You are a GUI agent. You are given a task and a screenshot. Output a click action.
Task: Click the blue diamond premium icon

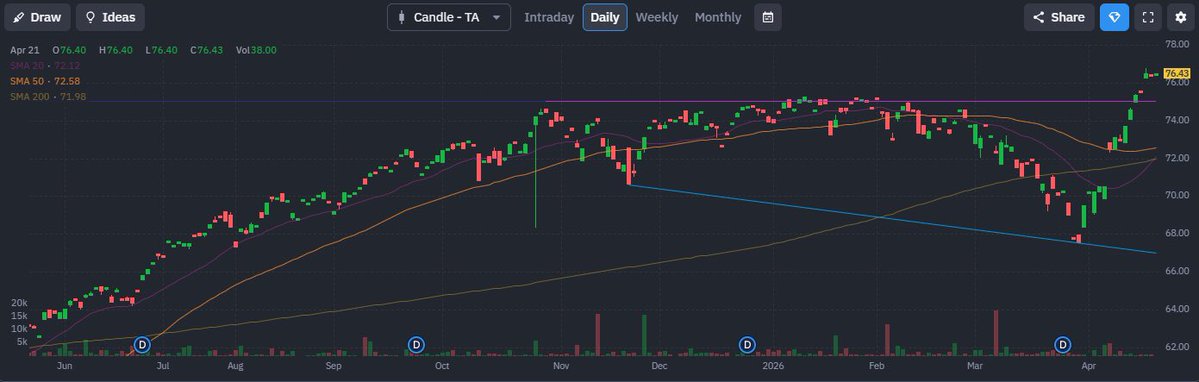click(x=1114, y=17)
